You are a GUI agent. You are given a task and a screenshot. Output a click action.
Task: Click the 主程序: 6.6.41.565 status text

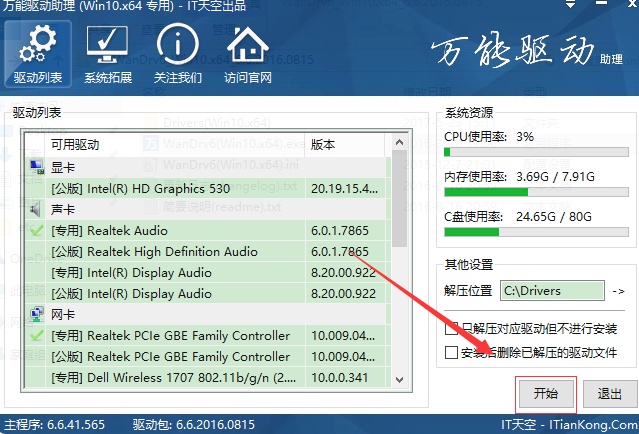tap(54, 425)
